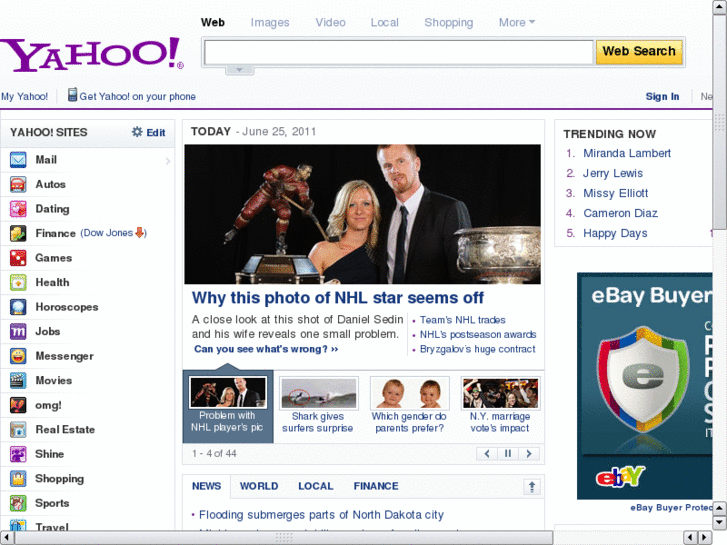Click the Messenger smiley icon
The width and height of the screenshot is (727, 545).
[18, 356]
